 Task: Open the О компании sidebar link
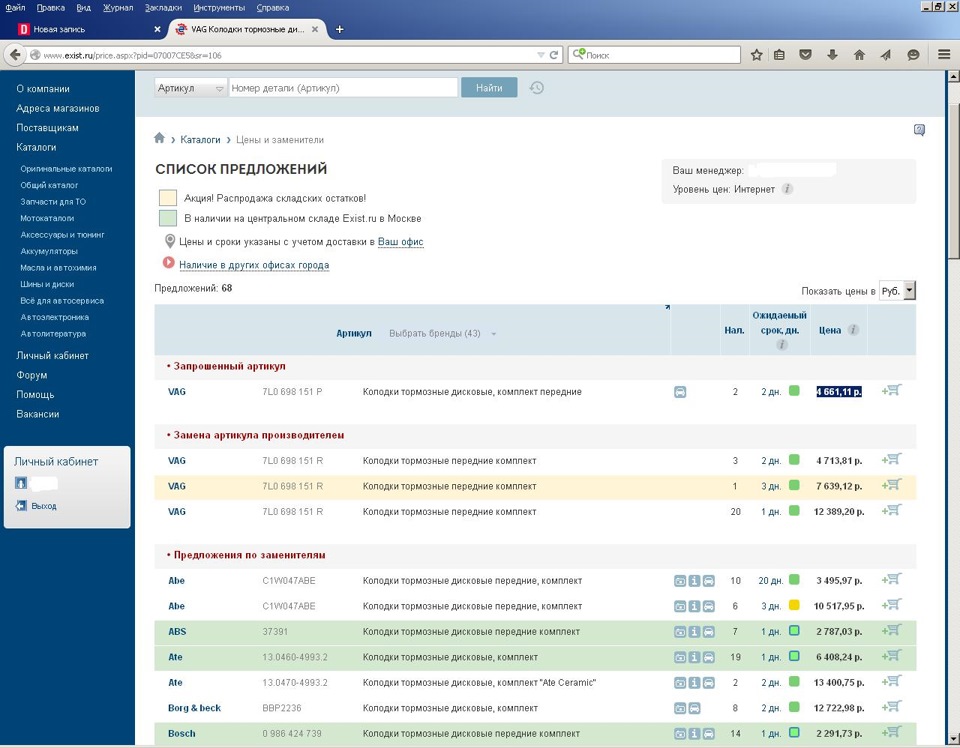click(43, 89)
